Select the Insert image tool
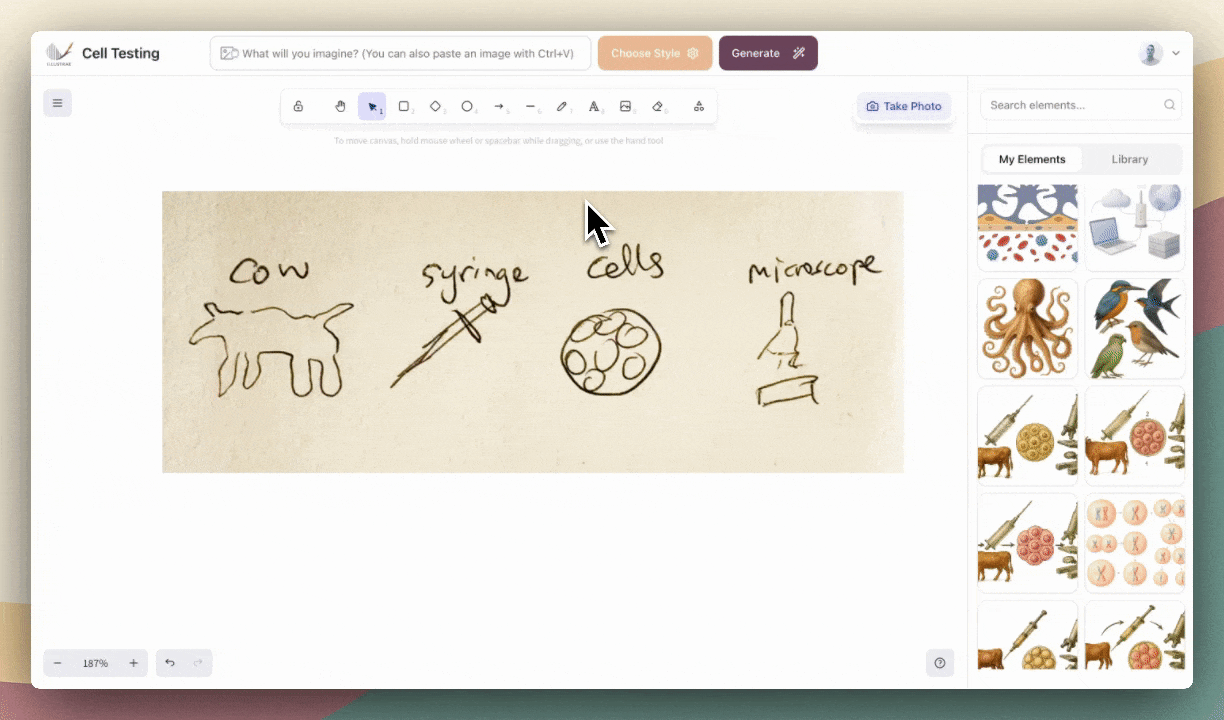 click(x=626, y=106)
